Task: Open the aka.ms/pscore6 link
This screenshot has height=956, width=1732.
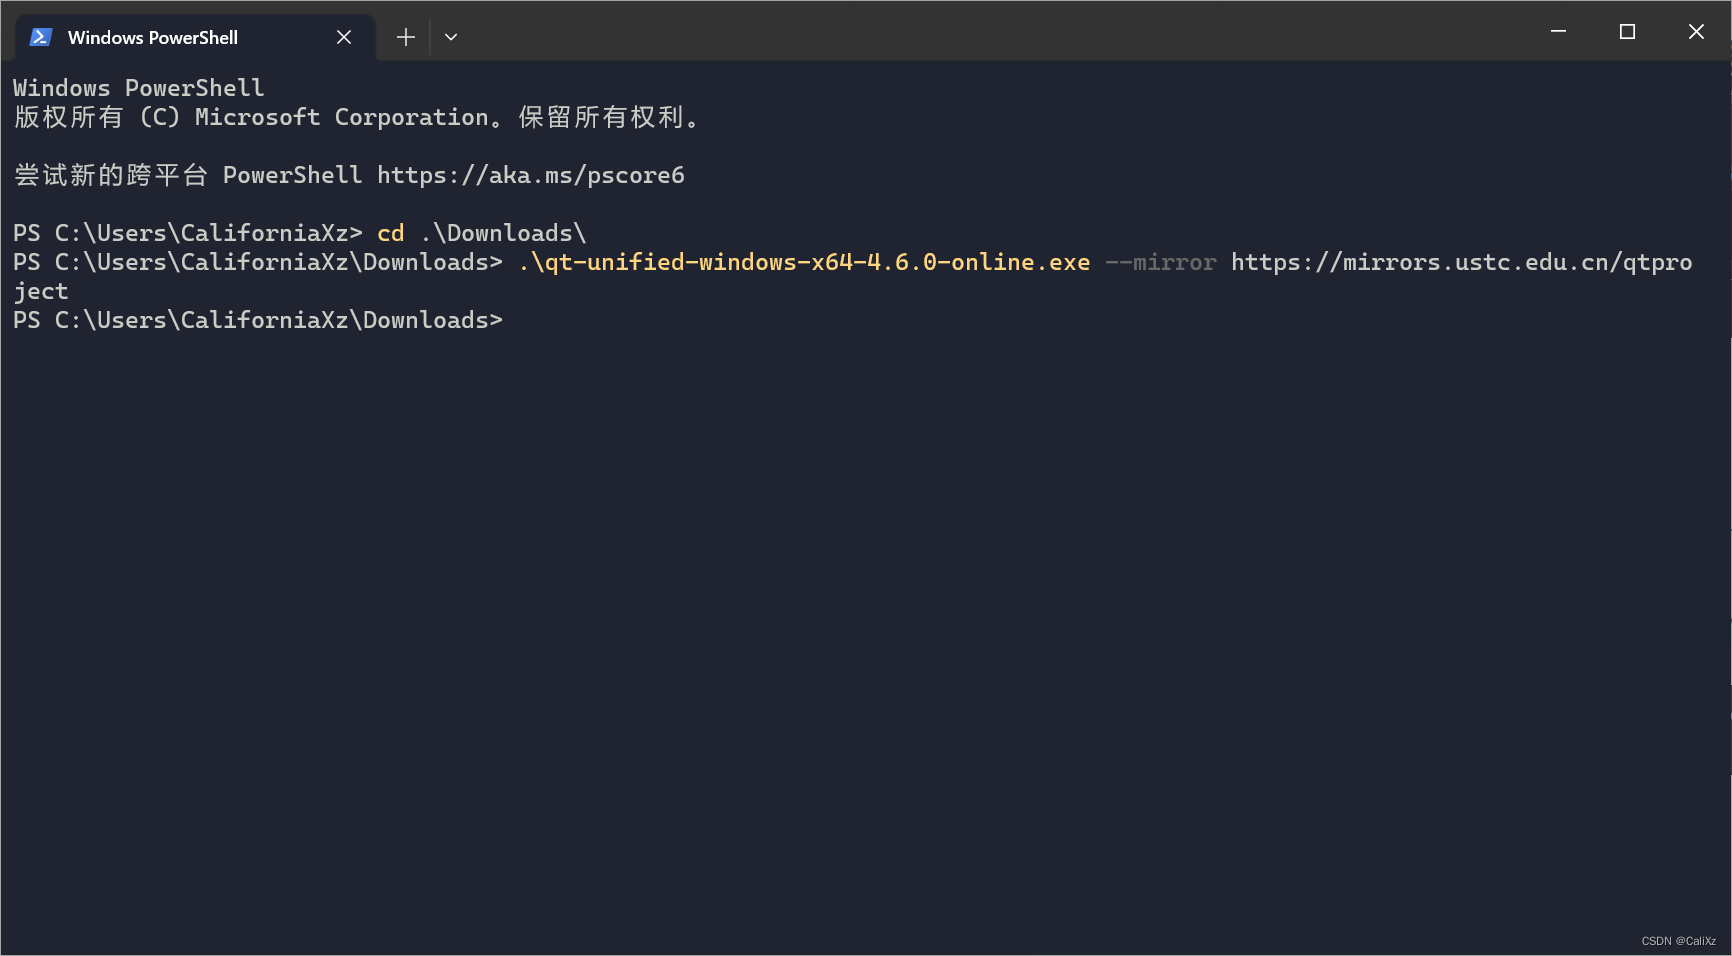Action: [530, 176]
